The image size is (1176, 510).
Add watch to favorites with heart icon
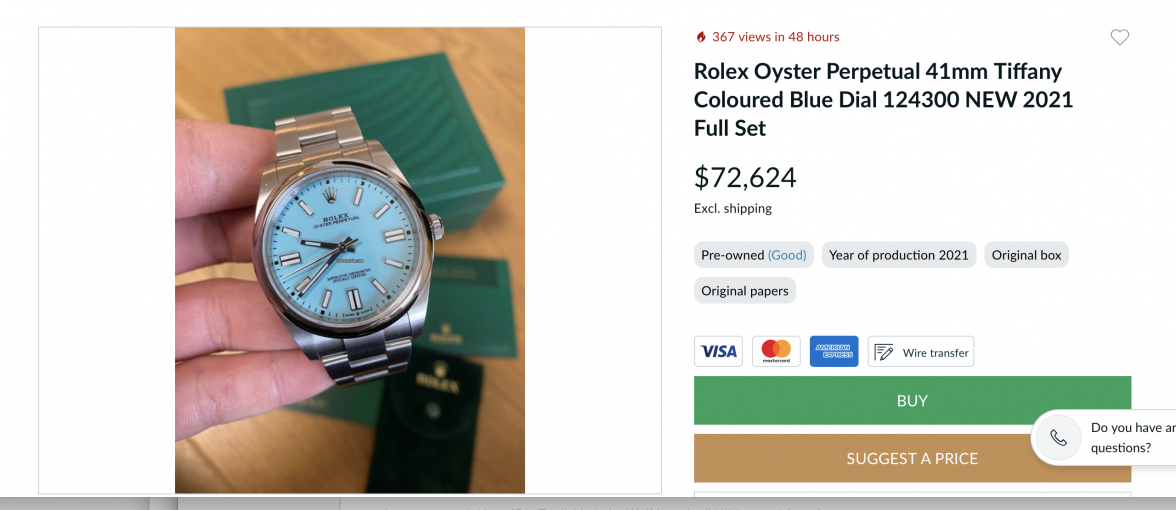pyautogui.click(x=1119, y=38)
